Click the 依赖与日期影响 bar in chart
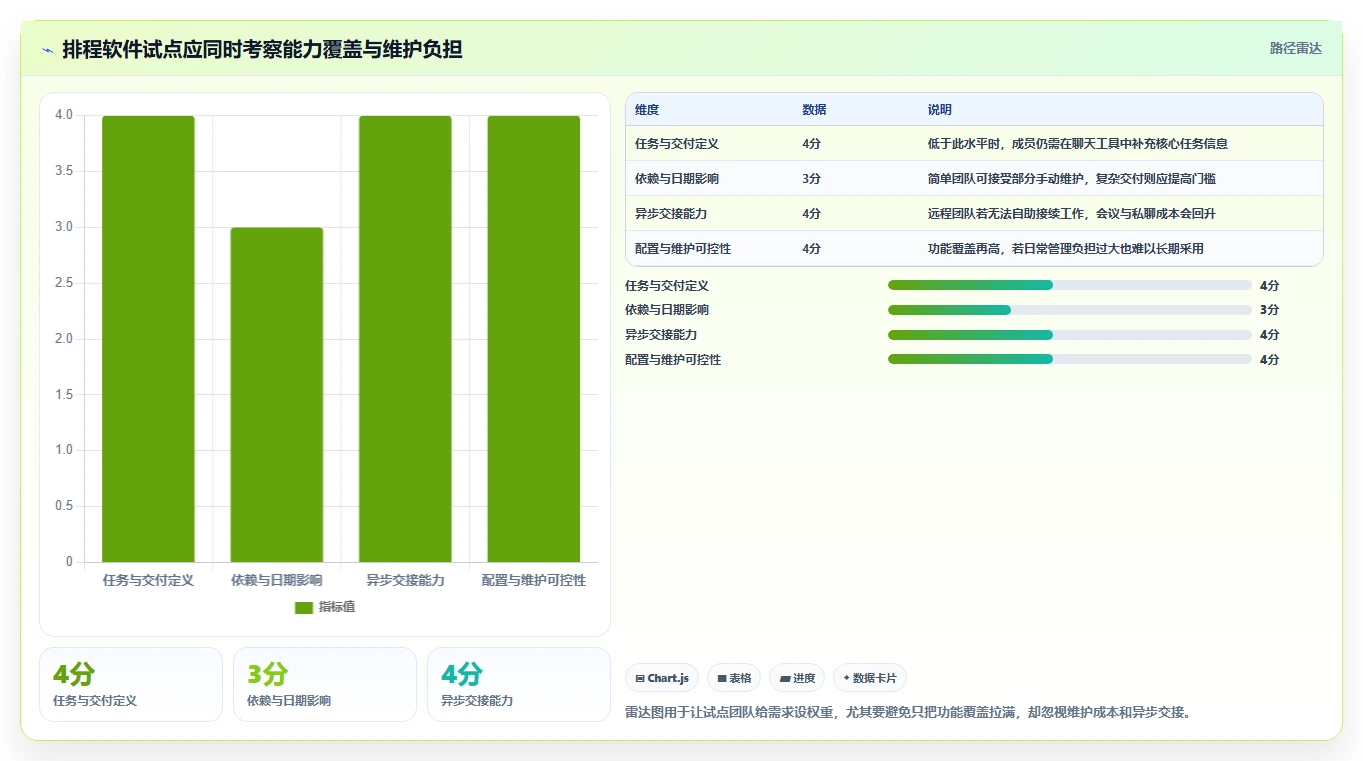 [277, 395]
